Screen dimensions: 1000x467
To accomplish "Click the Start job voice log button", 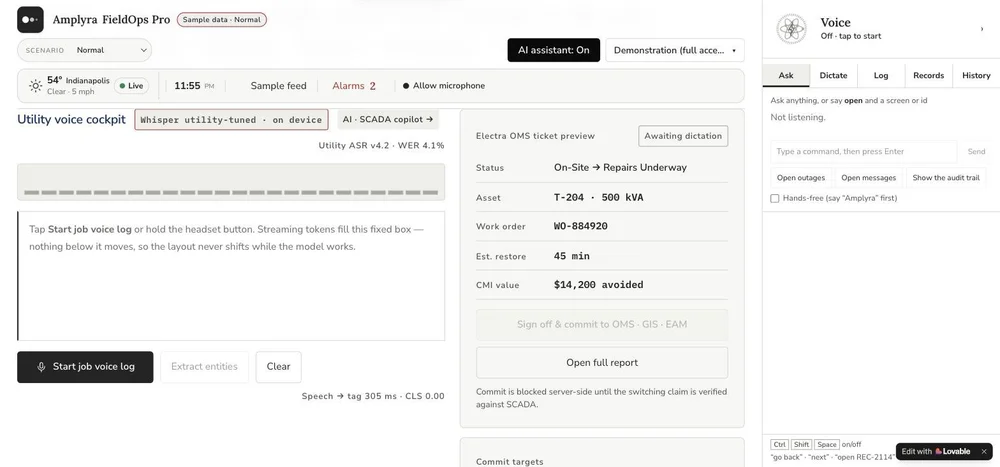I will pos(85,367).
